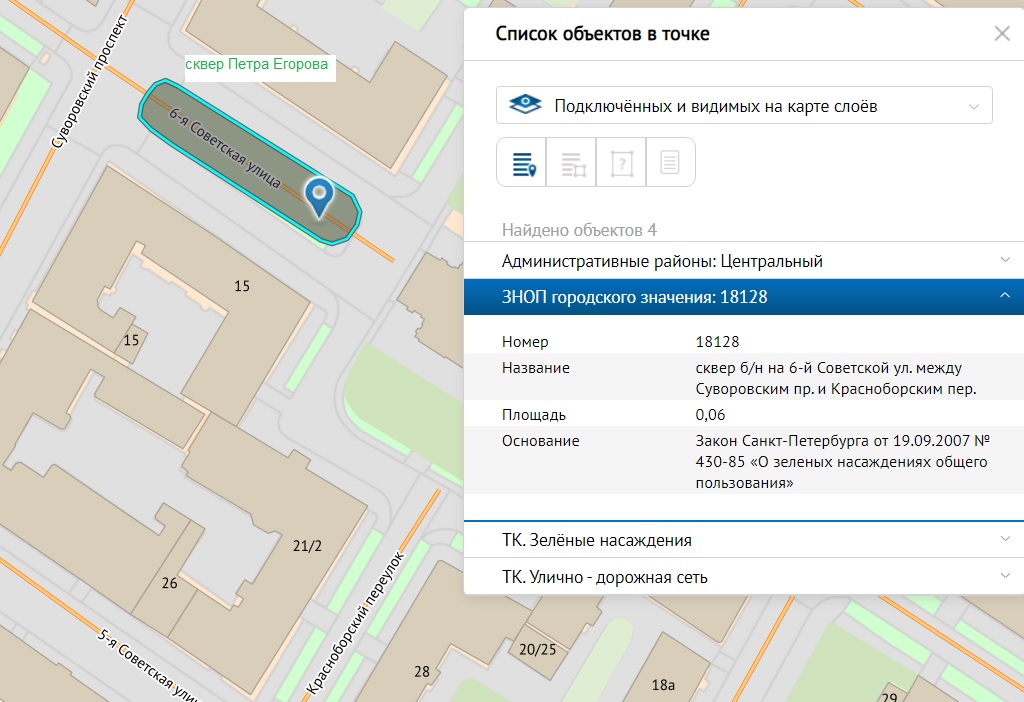Click the list-with-pin objects at point icon

click(x=522, y=162)
